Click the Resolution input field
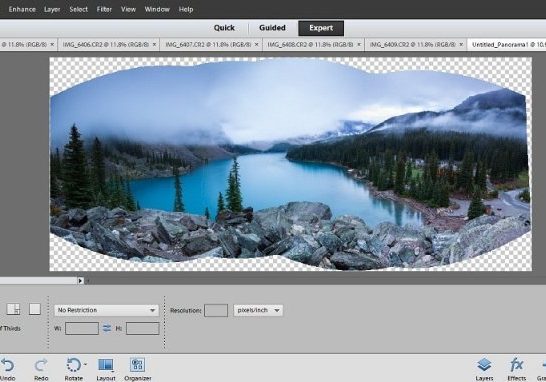The height and width of the screenshot is (382, 546). pos(216,310)
